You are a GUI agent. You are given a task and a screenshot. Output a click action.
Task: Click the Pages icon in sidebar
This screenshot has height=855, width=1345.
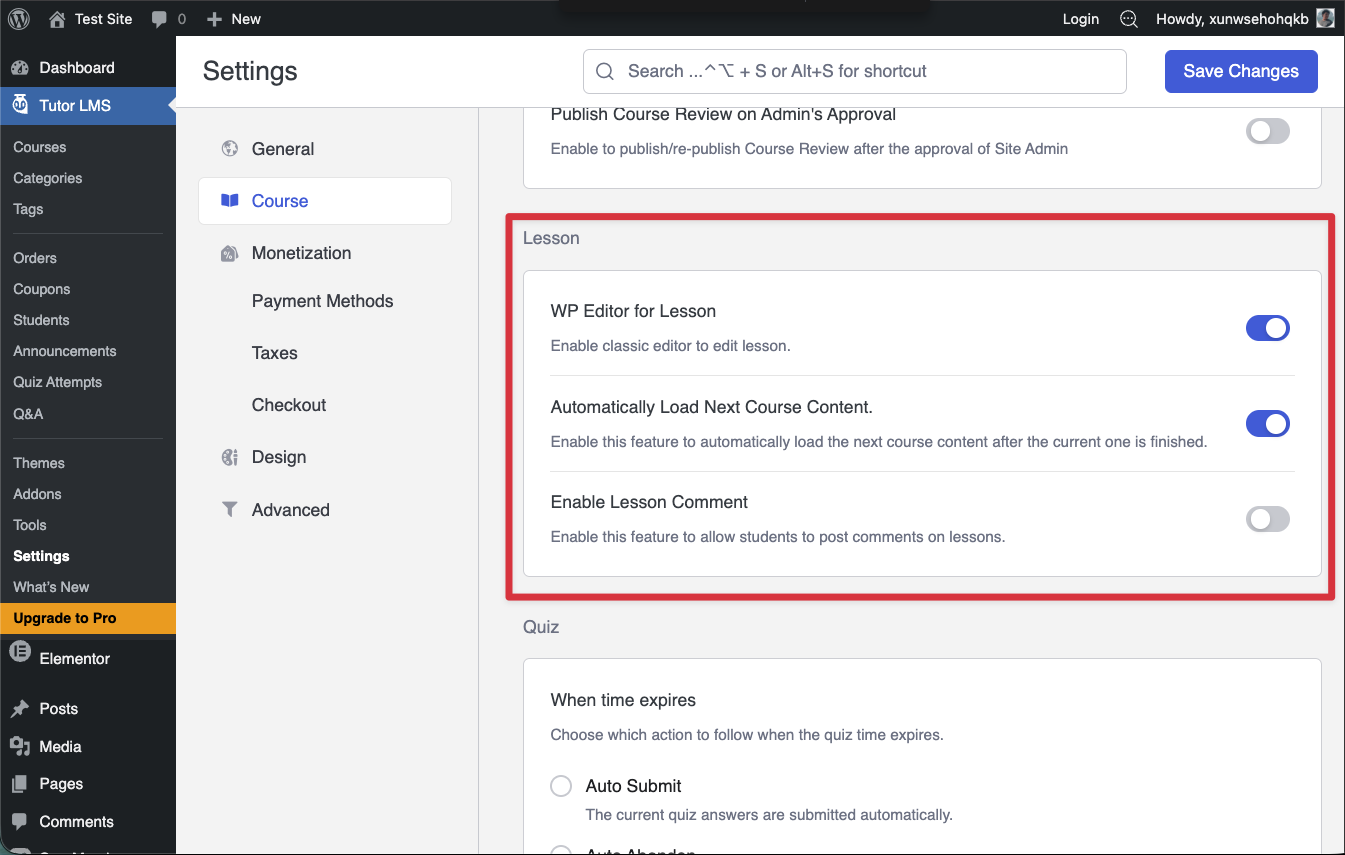click(x=19, y=784)
